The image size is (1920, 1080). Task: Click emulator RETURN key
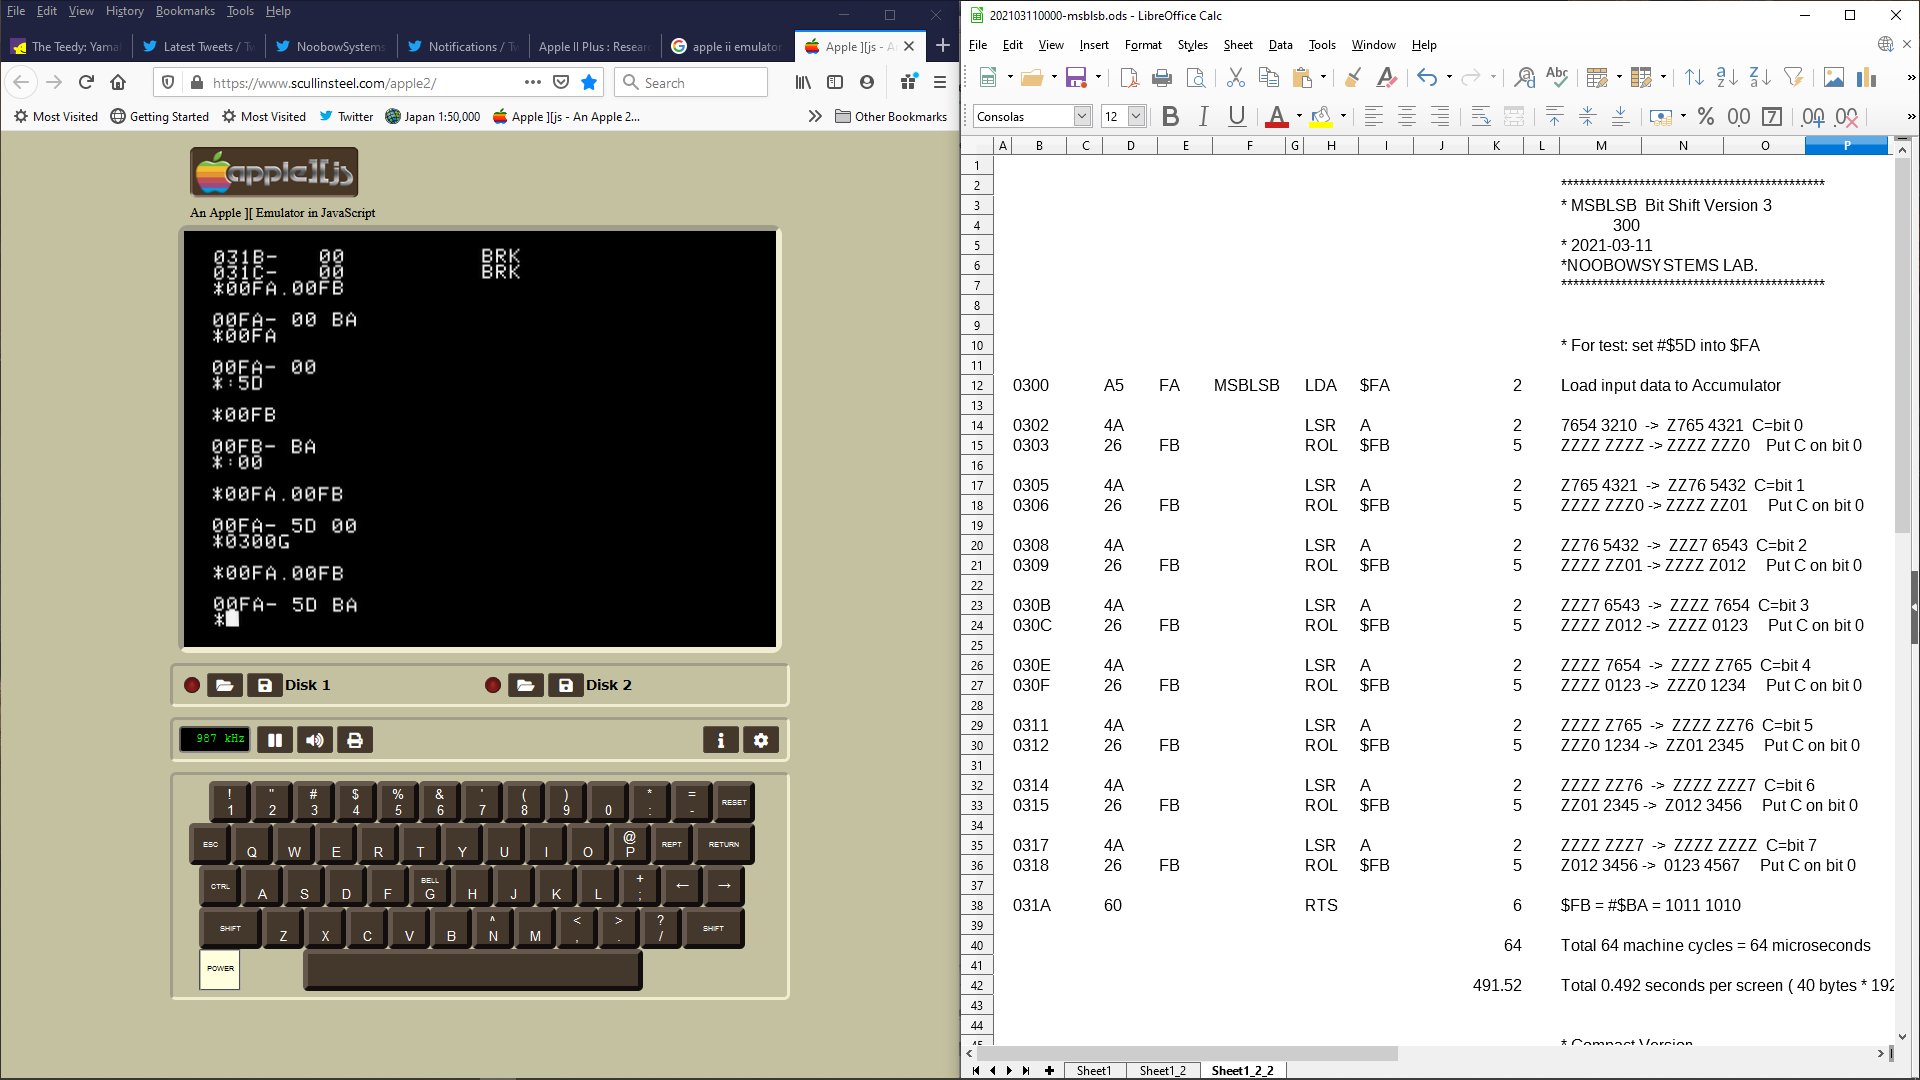[x=724, y=844]
